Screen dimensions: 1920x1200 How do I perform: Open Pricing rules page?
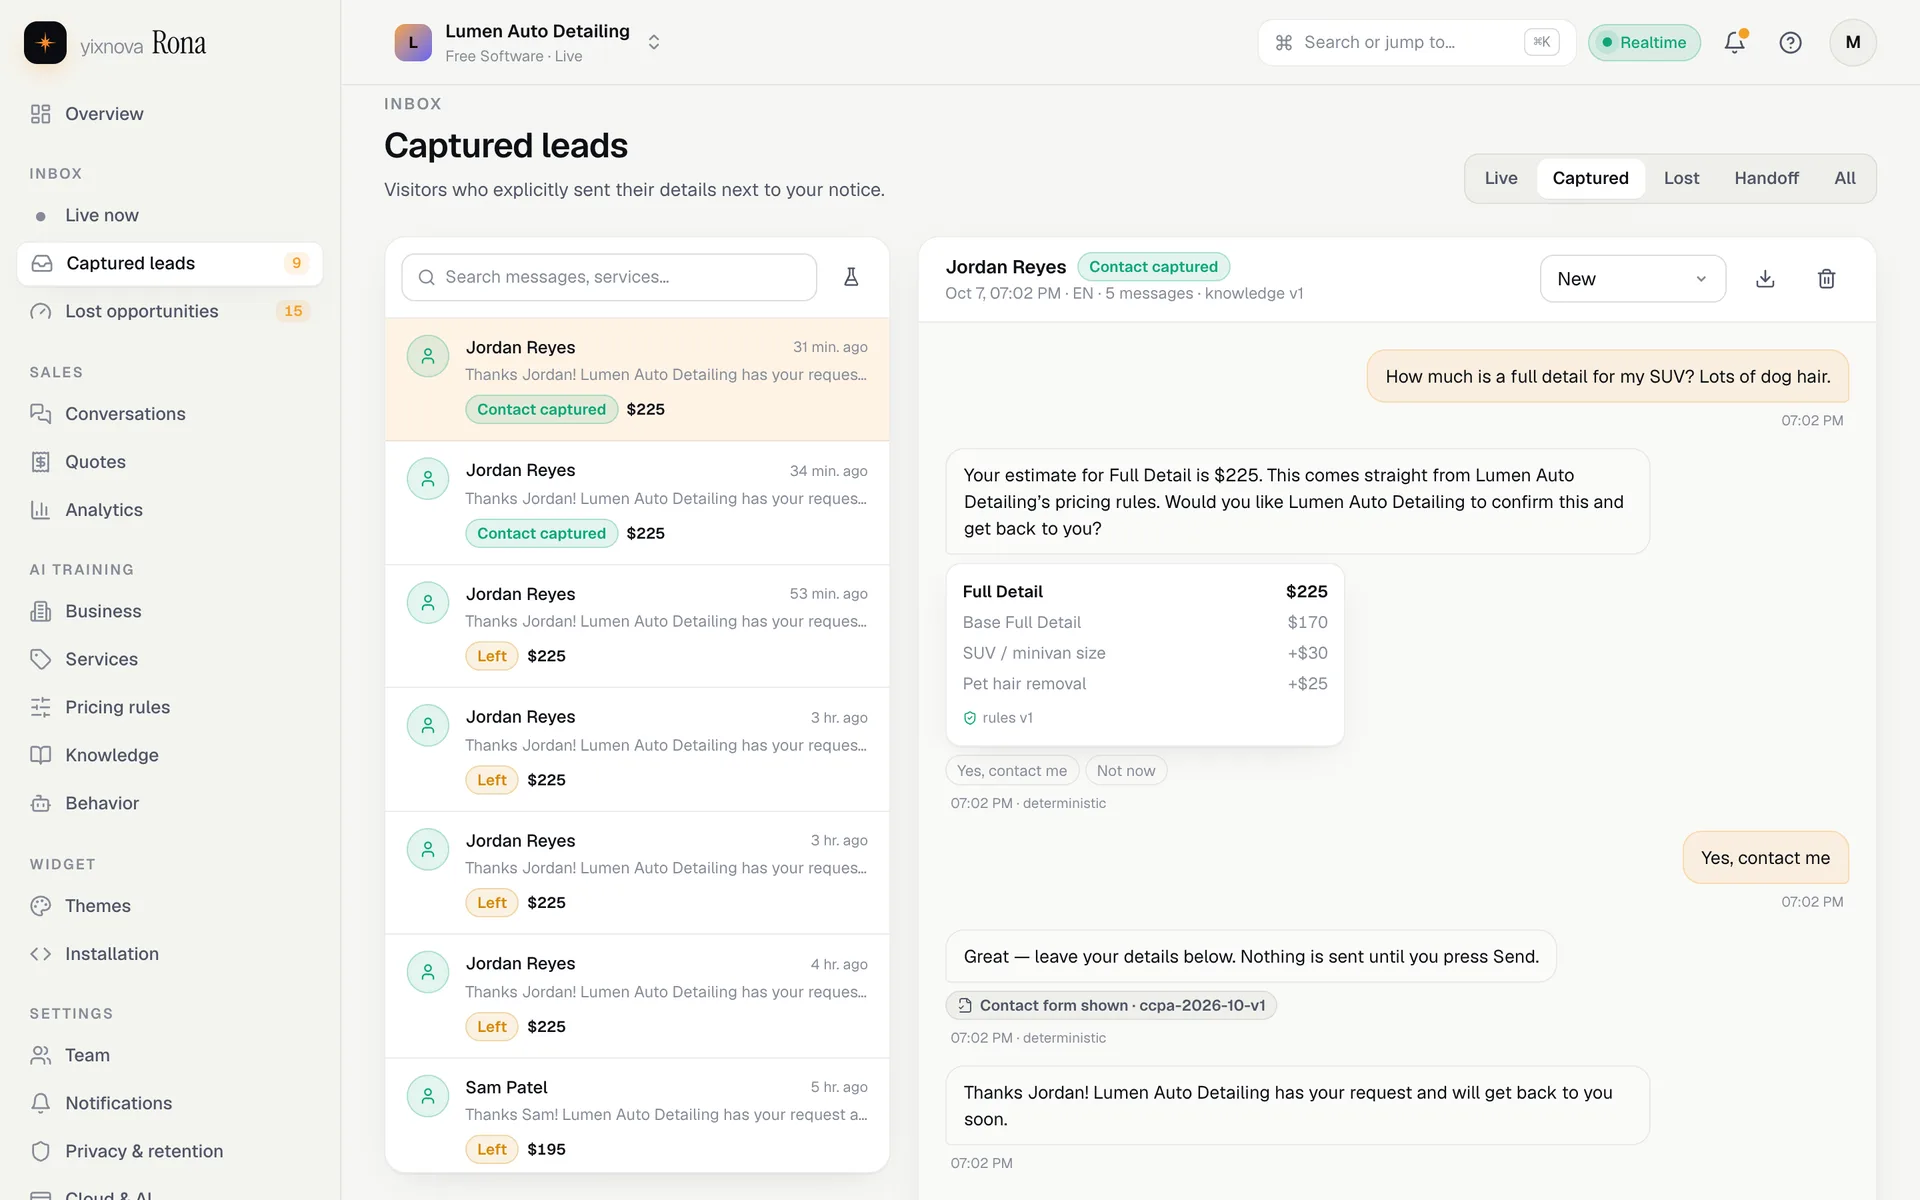[x=170, y=707]
